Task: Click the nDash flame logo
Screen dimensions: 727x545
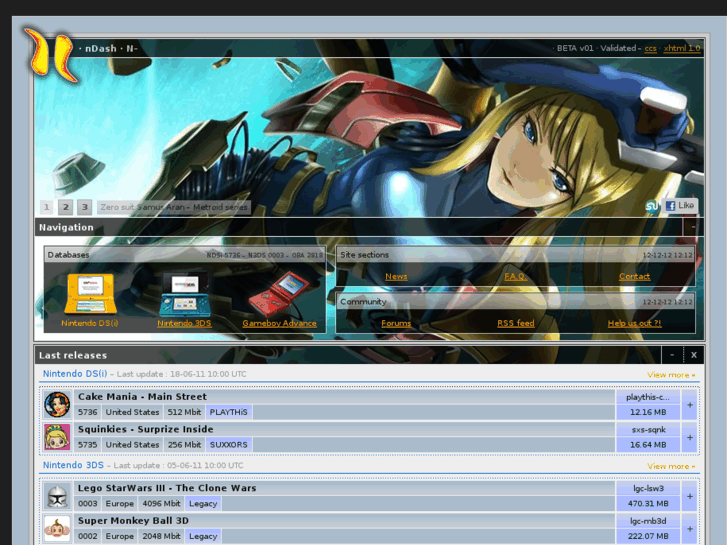Action: [50, 55]
